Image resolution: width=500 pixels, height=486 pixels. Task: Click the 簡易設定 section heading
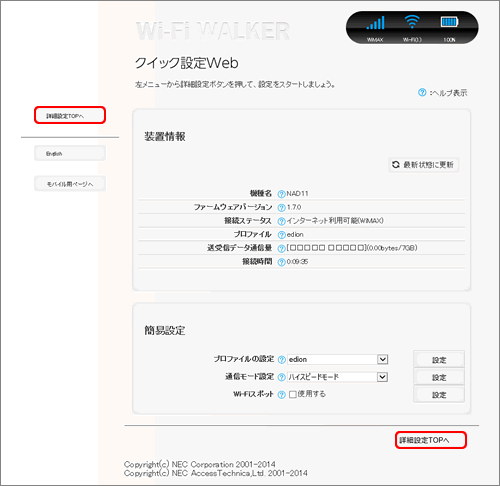pos(165,330)
